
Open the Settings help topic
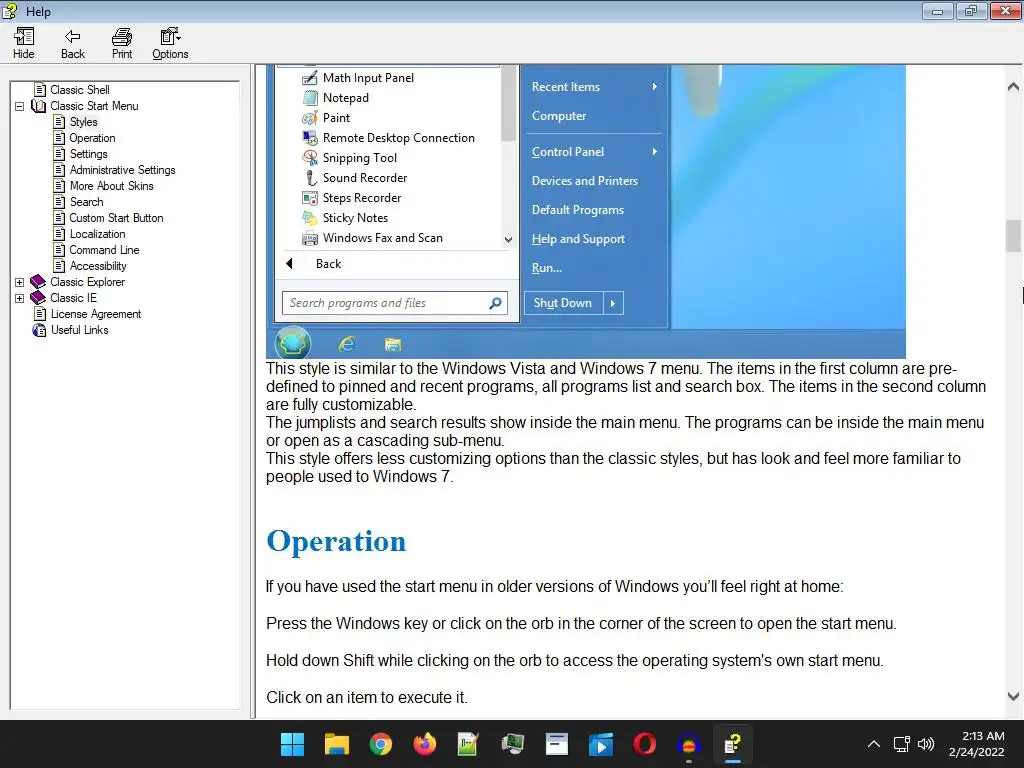[89, 154]
